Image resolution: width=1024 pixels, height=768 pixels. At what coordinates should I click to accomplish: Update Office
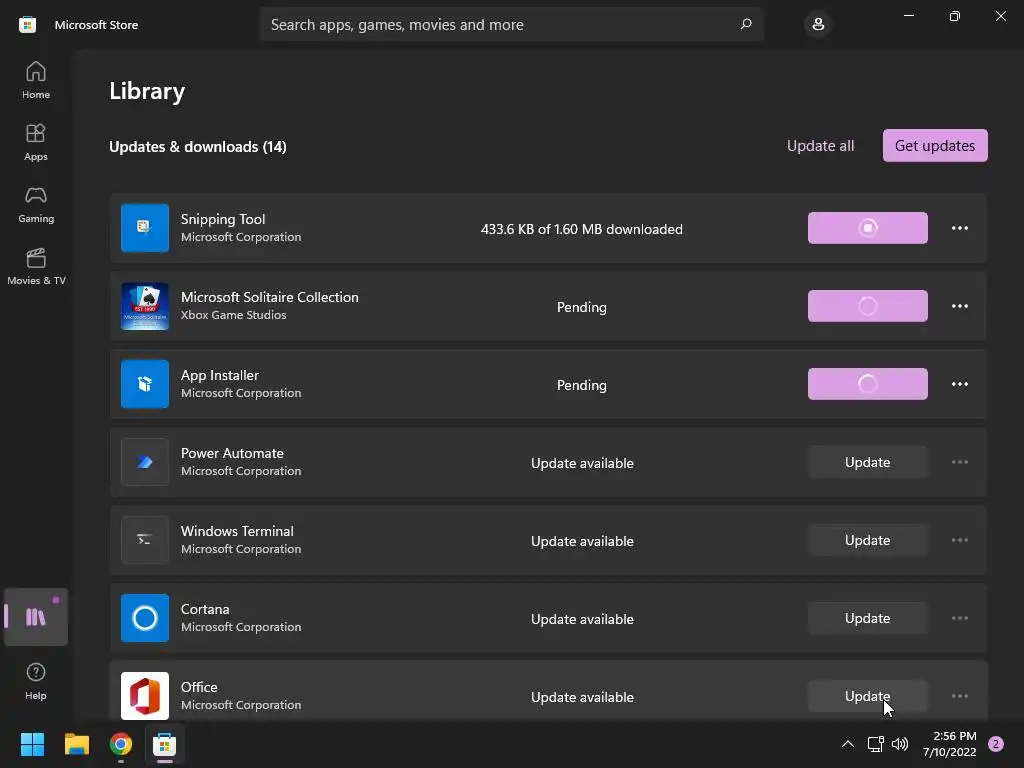coord(867,696)
